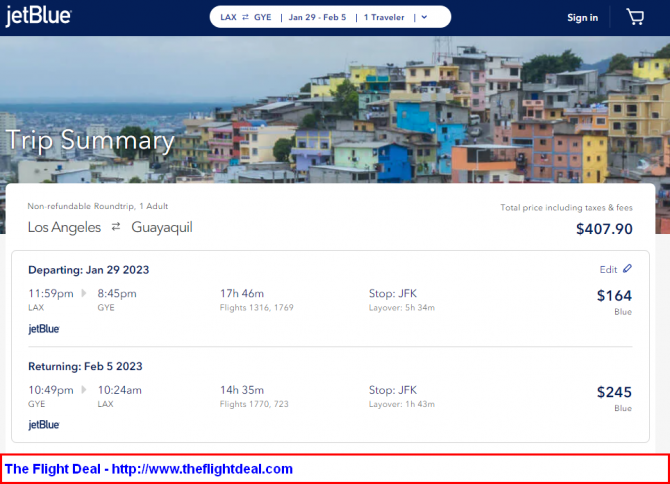Open the shopping cart icon
Screen dimensions: 670x484
[x=635, y=17]
